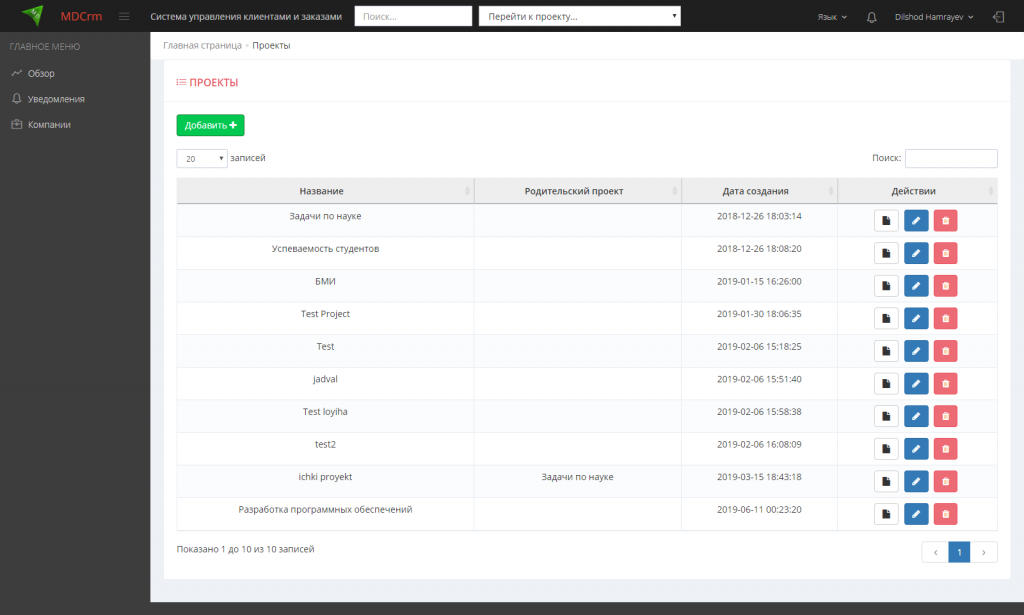Delete the Test loyiha project

946,417
